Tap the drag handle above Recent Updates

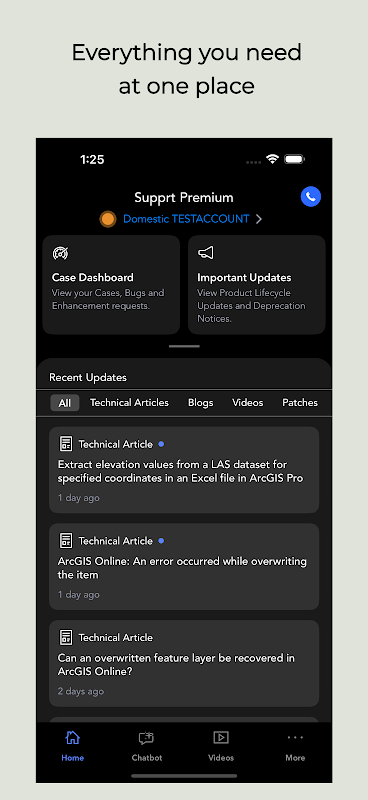point(184,346)
